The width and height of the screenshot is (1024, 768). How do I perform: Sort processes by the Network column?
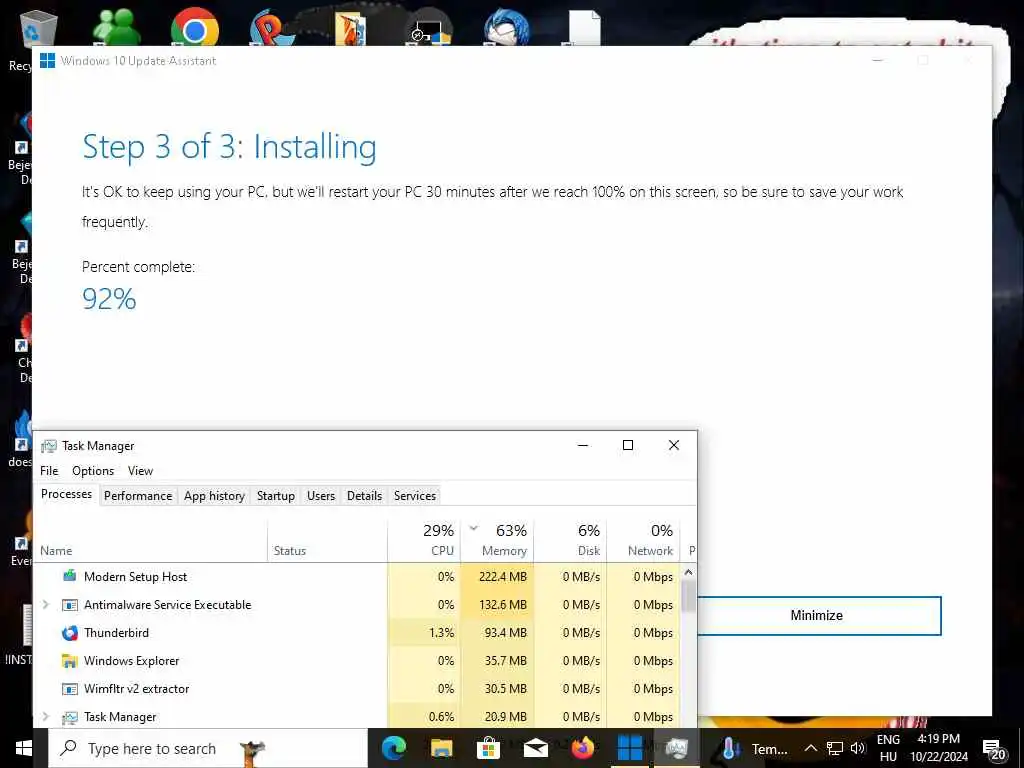click(643, 541)
